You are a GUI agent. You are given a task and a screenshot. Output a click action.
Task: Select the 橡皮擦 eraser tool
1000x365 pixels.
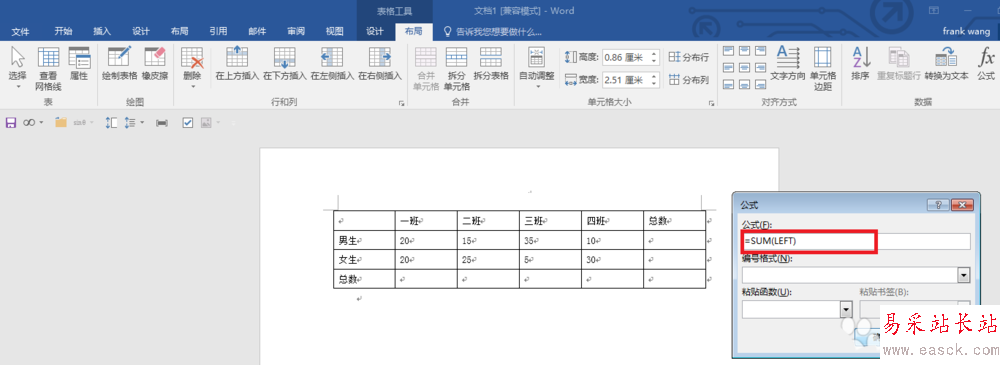point(155,64)
